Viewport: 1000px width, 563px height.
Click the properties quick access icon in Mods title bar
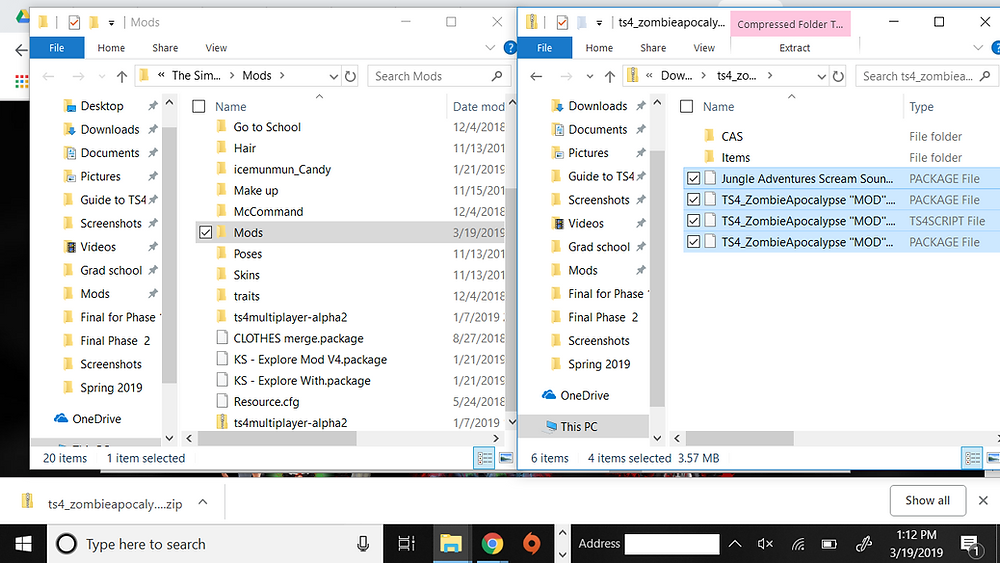point(74,22)
